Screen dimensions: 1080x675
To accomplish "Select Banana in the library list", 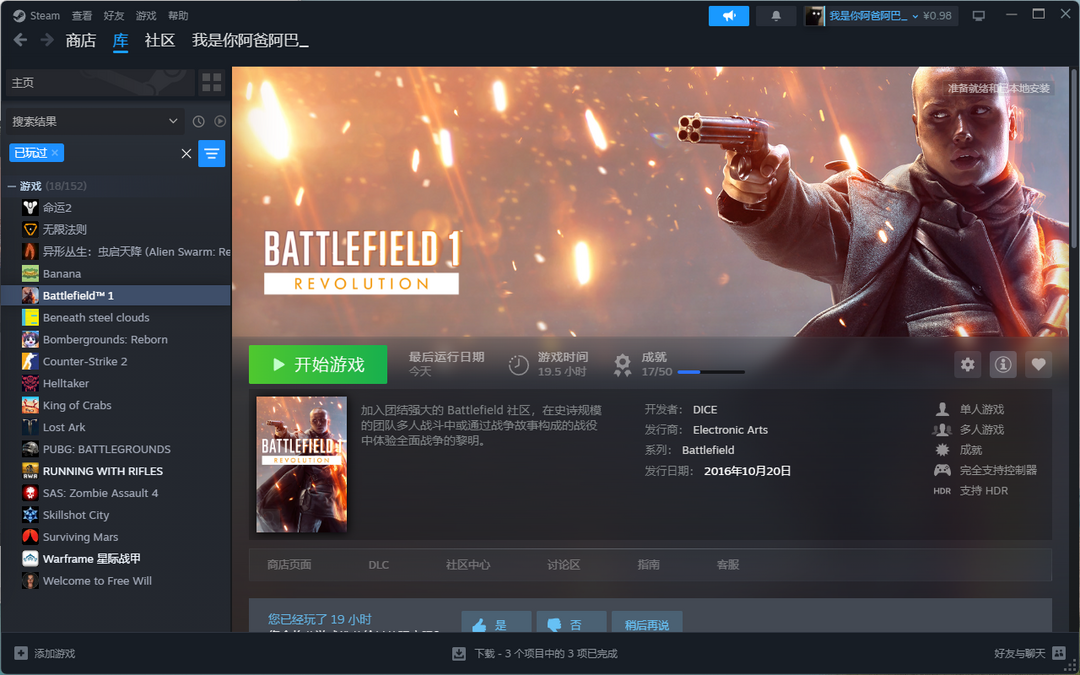I will (x=116, y=273).
